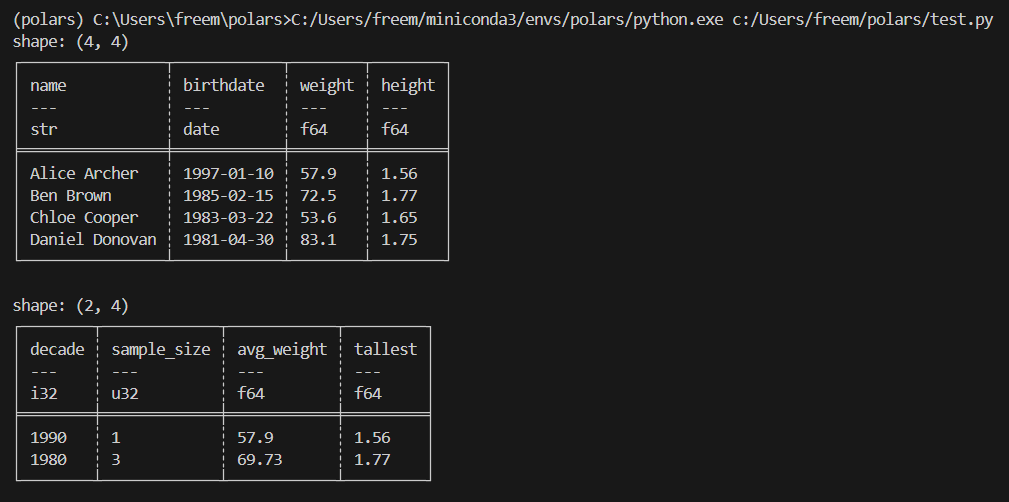The width and height of the screenshot is (1009, 502).
Task: Click the name column header
Action: (x=48, y=86)
